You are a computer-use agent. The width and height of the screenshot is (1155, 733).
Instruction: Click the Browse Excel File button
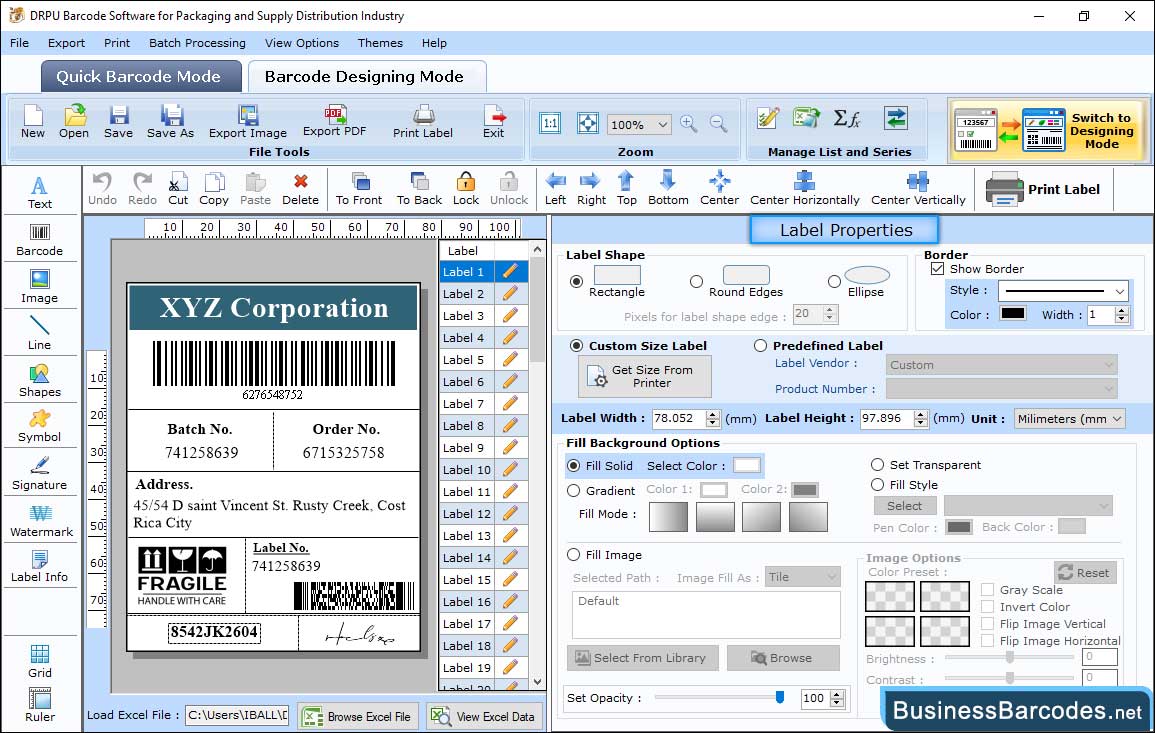(357, 716)
